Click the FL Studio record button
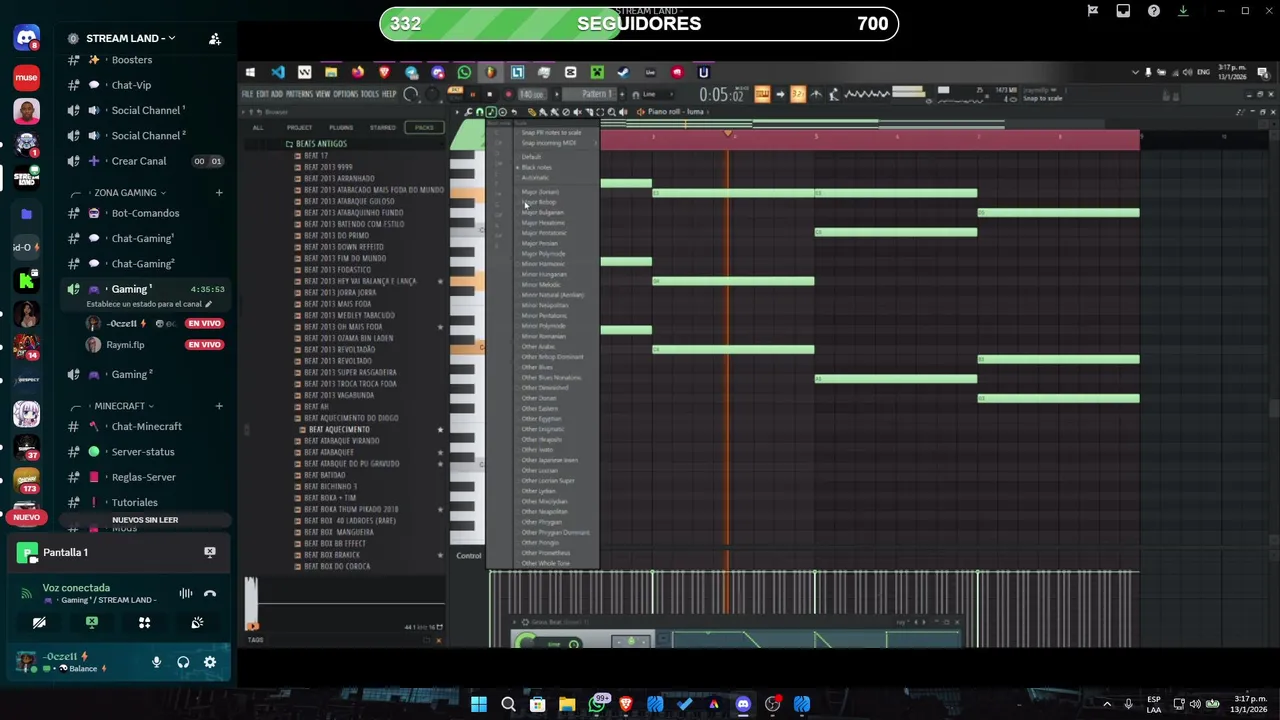Screen dimensions: 1280x720 tap(508, 94)
